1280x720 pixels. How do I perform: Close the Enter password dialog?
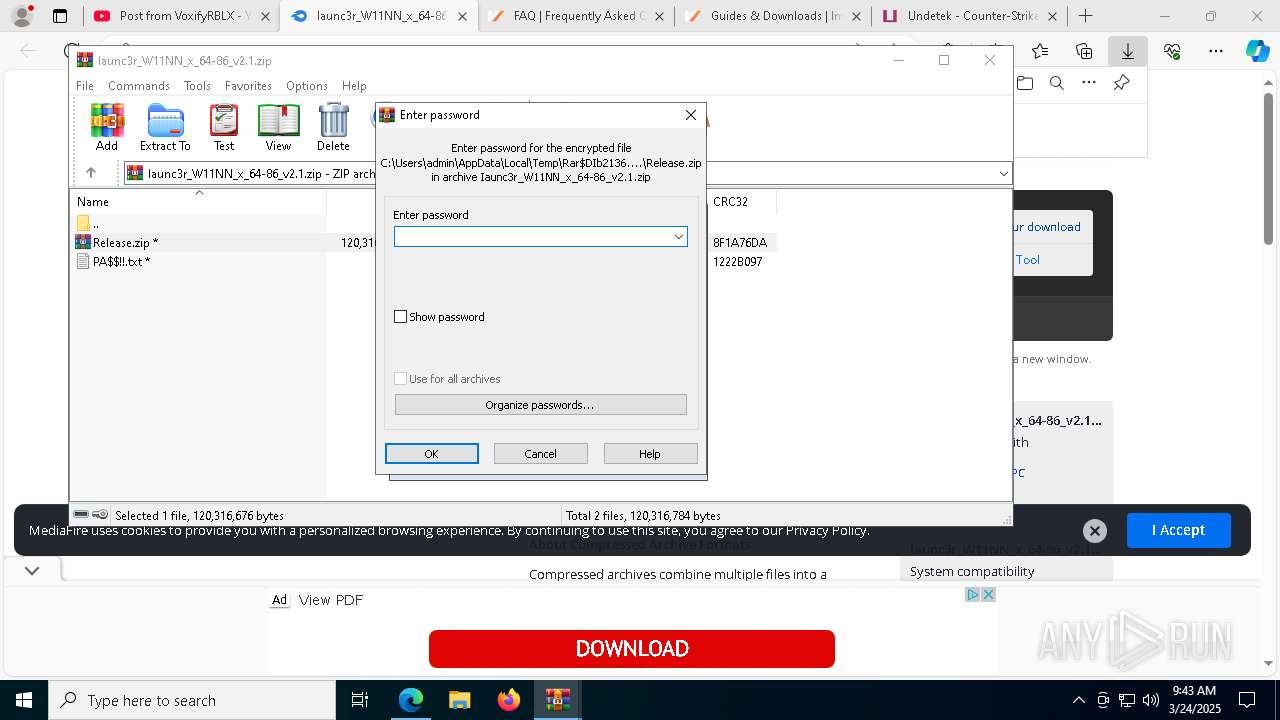click(x=690, y=115)
